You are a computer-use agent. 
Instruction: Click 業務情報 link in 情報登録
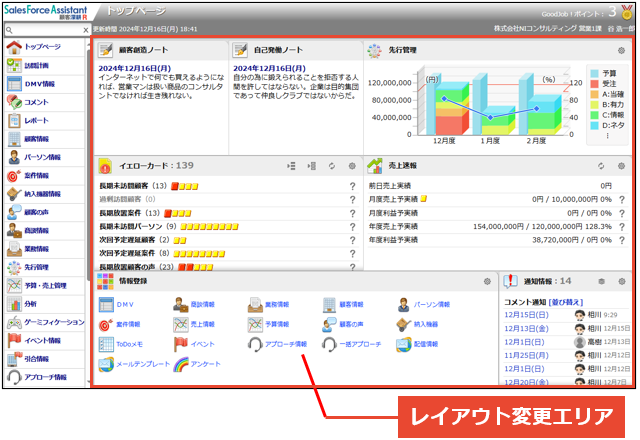[277, 304]
